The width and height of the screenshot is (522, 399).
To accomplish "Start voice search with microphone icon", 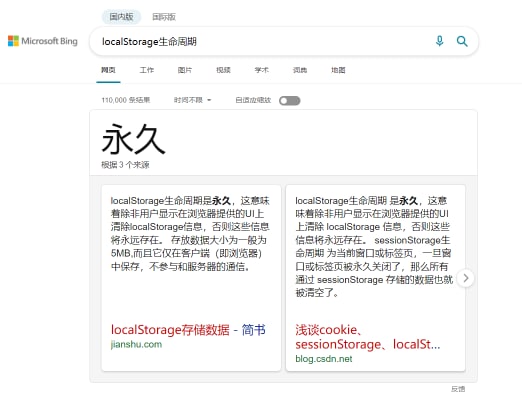I will 440,41.
